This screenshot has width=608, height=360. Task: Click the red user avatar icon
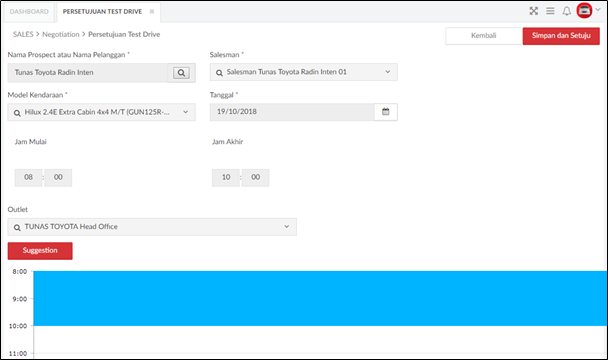pyautogui.click(x=584, y=10)
